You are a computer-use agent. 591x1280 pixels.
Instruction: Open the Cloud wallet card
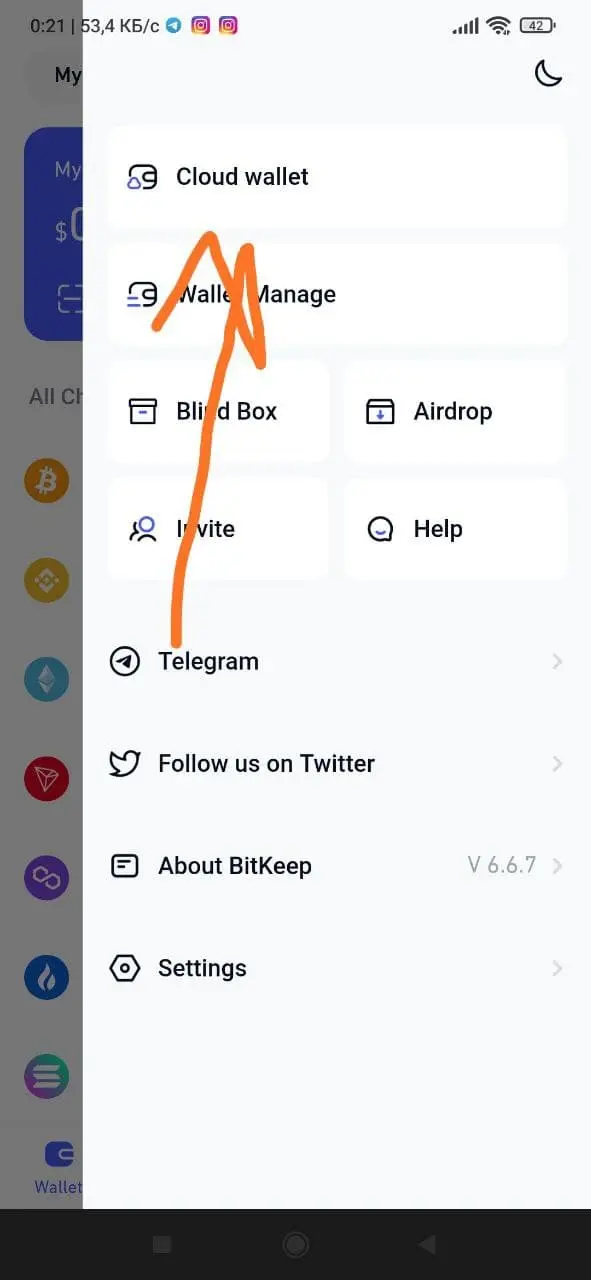(337, 177)
